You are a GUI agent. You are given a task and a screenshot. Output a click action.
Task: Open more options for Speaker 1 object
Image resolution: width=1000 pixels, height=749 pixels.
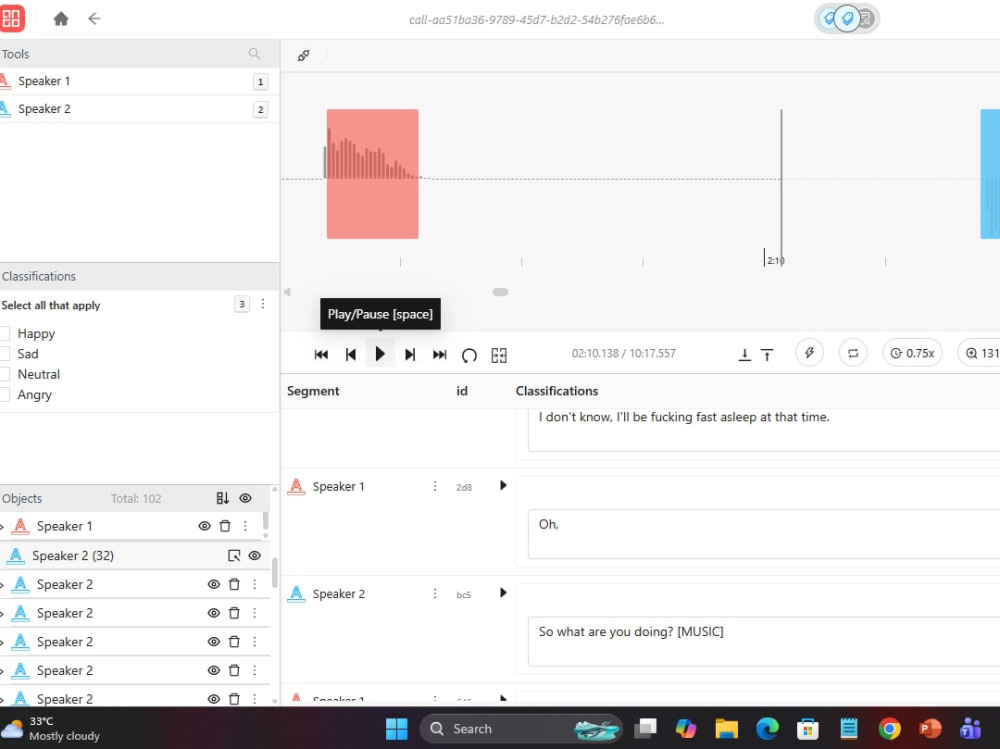pyautogui.click(x=246, y=526)
